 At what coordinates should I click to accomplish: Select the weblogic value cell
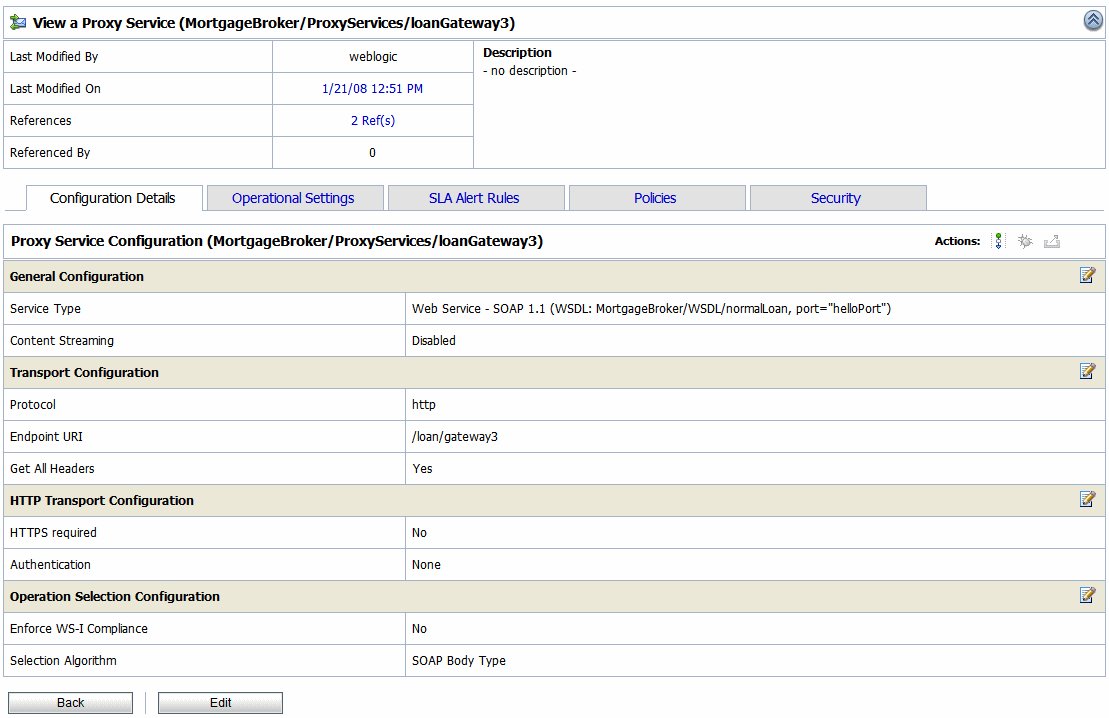(373, 57)
